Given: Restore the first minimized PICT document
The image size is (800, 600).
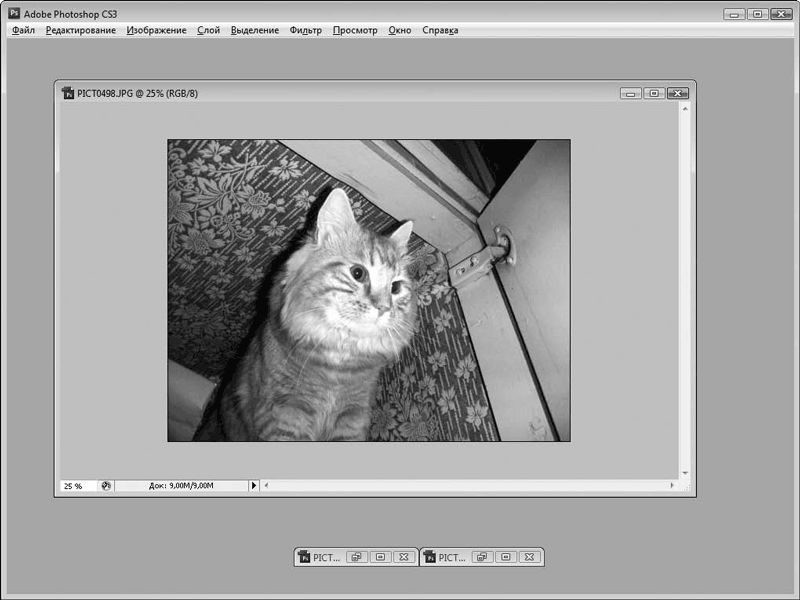Looking at the screenshot, I should point(356,557).
